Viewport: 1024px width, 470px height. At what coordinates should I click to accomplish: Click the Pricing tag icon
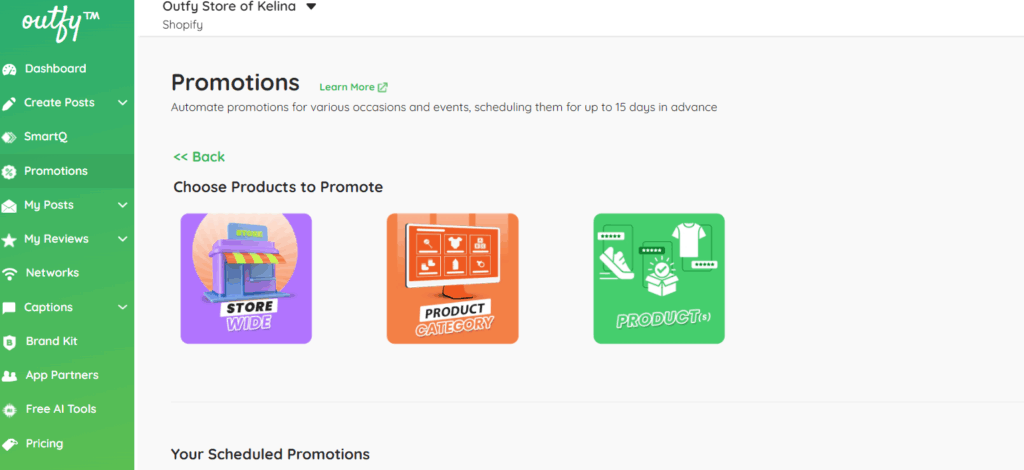pos(10,444)
